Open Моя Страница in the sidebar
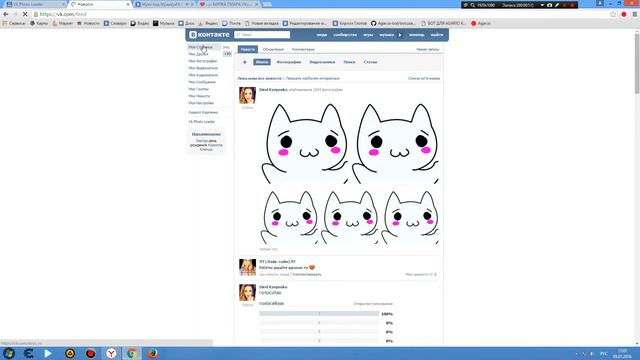 (x=200, y=47)
